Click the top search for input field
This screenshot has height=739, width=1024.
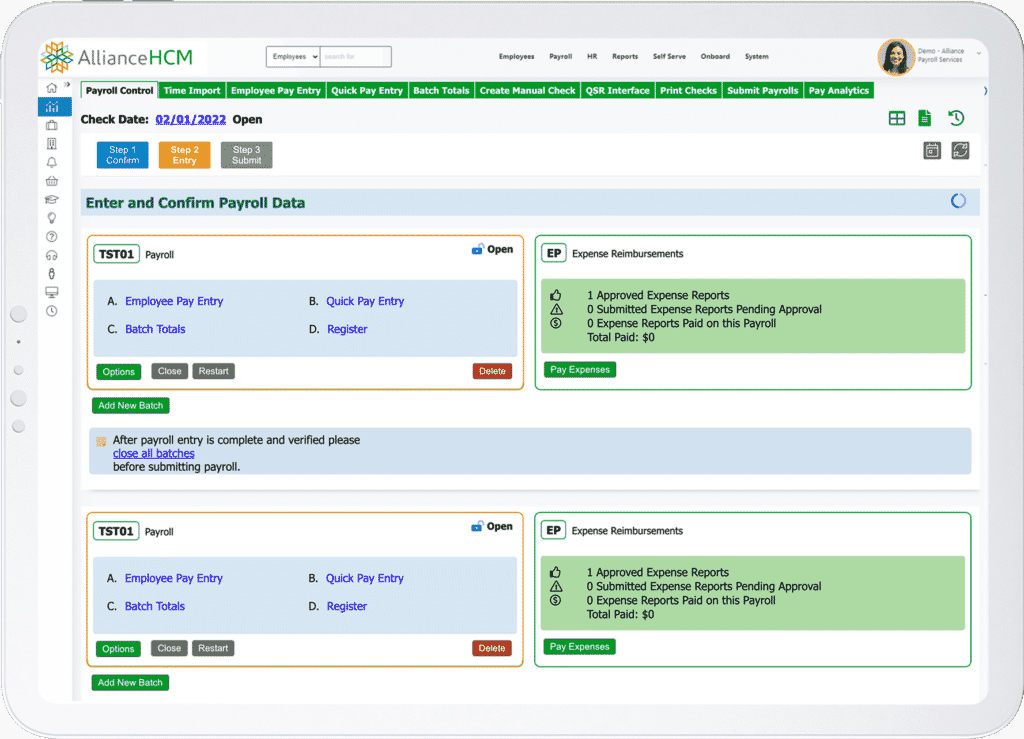click(356, 57)
